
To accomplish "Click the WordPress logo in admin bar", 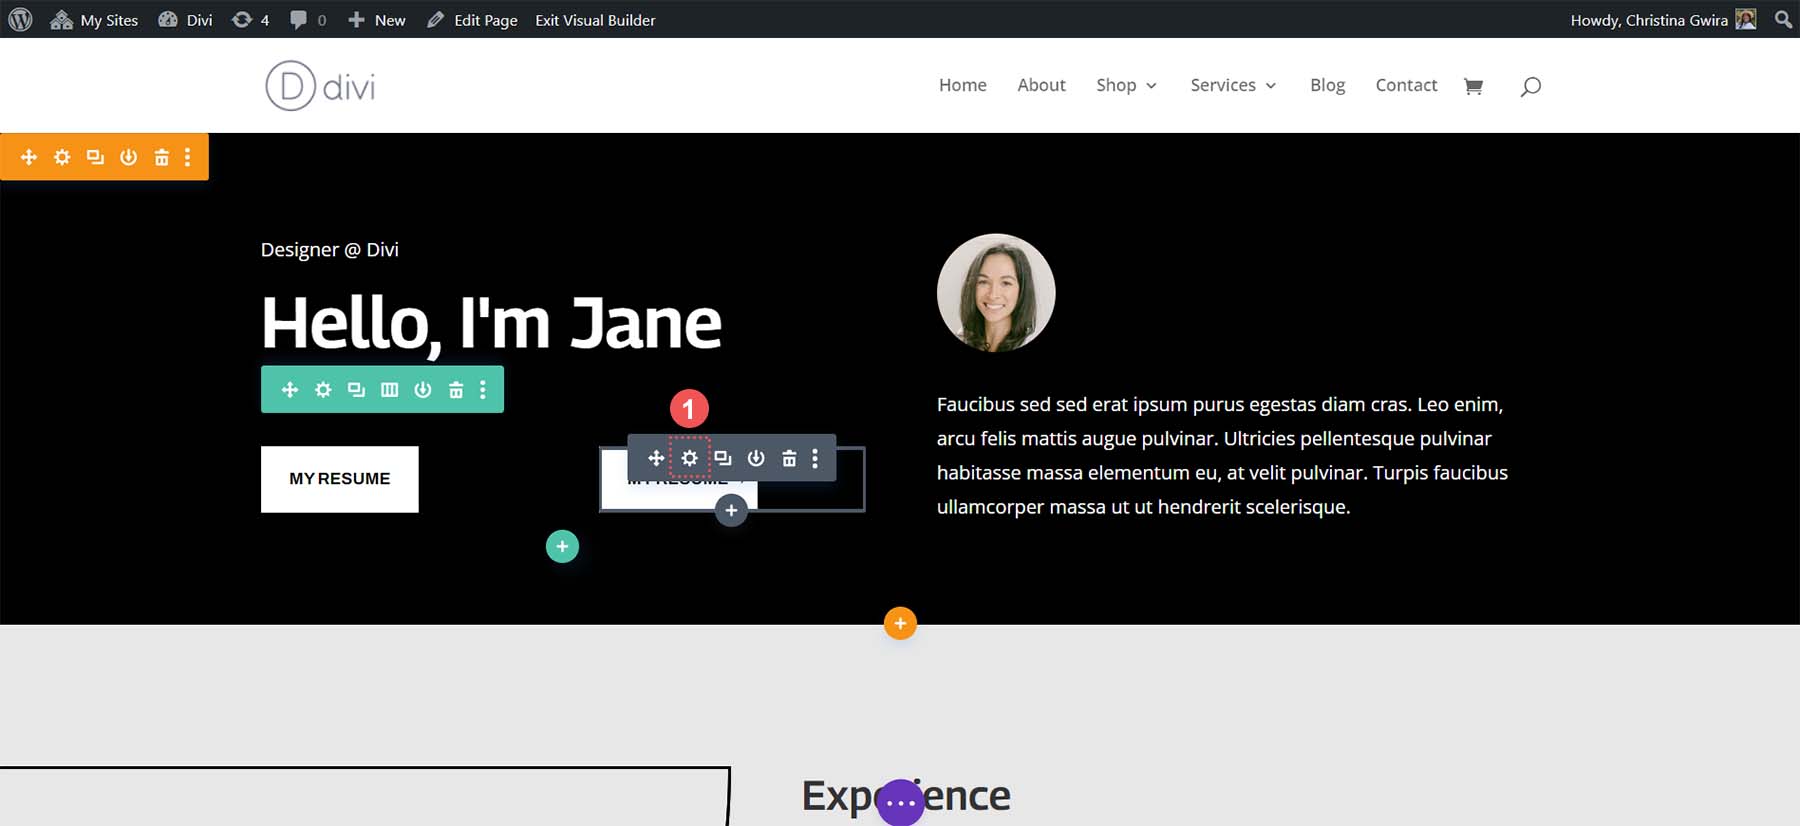I will click(x=20, y=19).
